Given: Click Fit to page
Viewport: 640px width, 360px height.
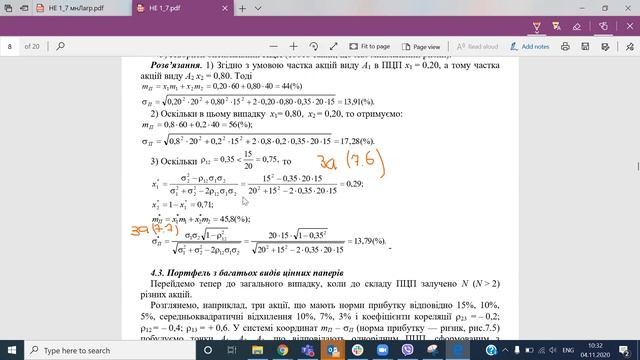Looking at the screenshot, I should click(369, 47).
